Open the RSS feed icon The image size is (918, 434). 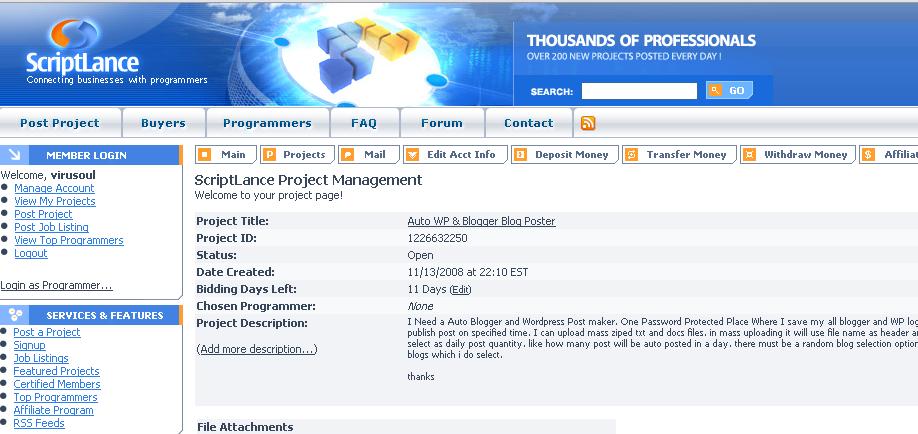pyautogui.click(x=588, y=123)
